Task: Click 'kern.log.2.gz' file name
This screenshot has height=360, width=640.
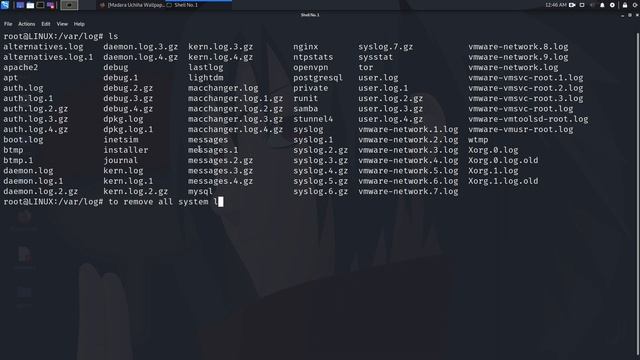Action: [136, 191]
